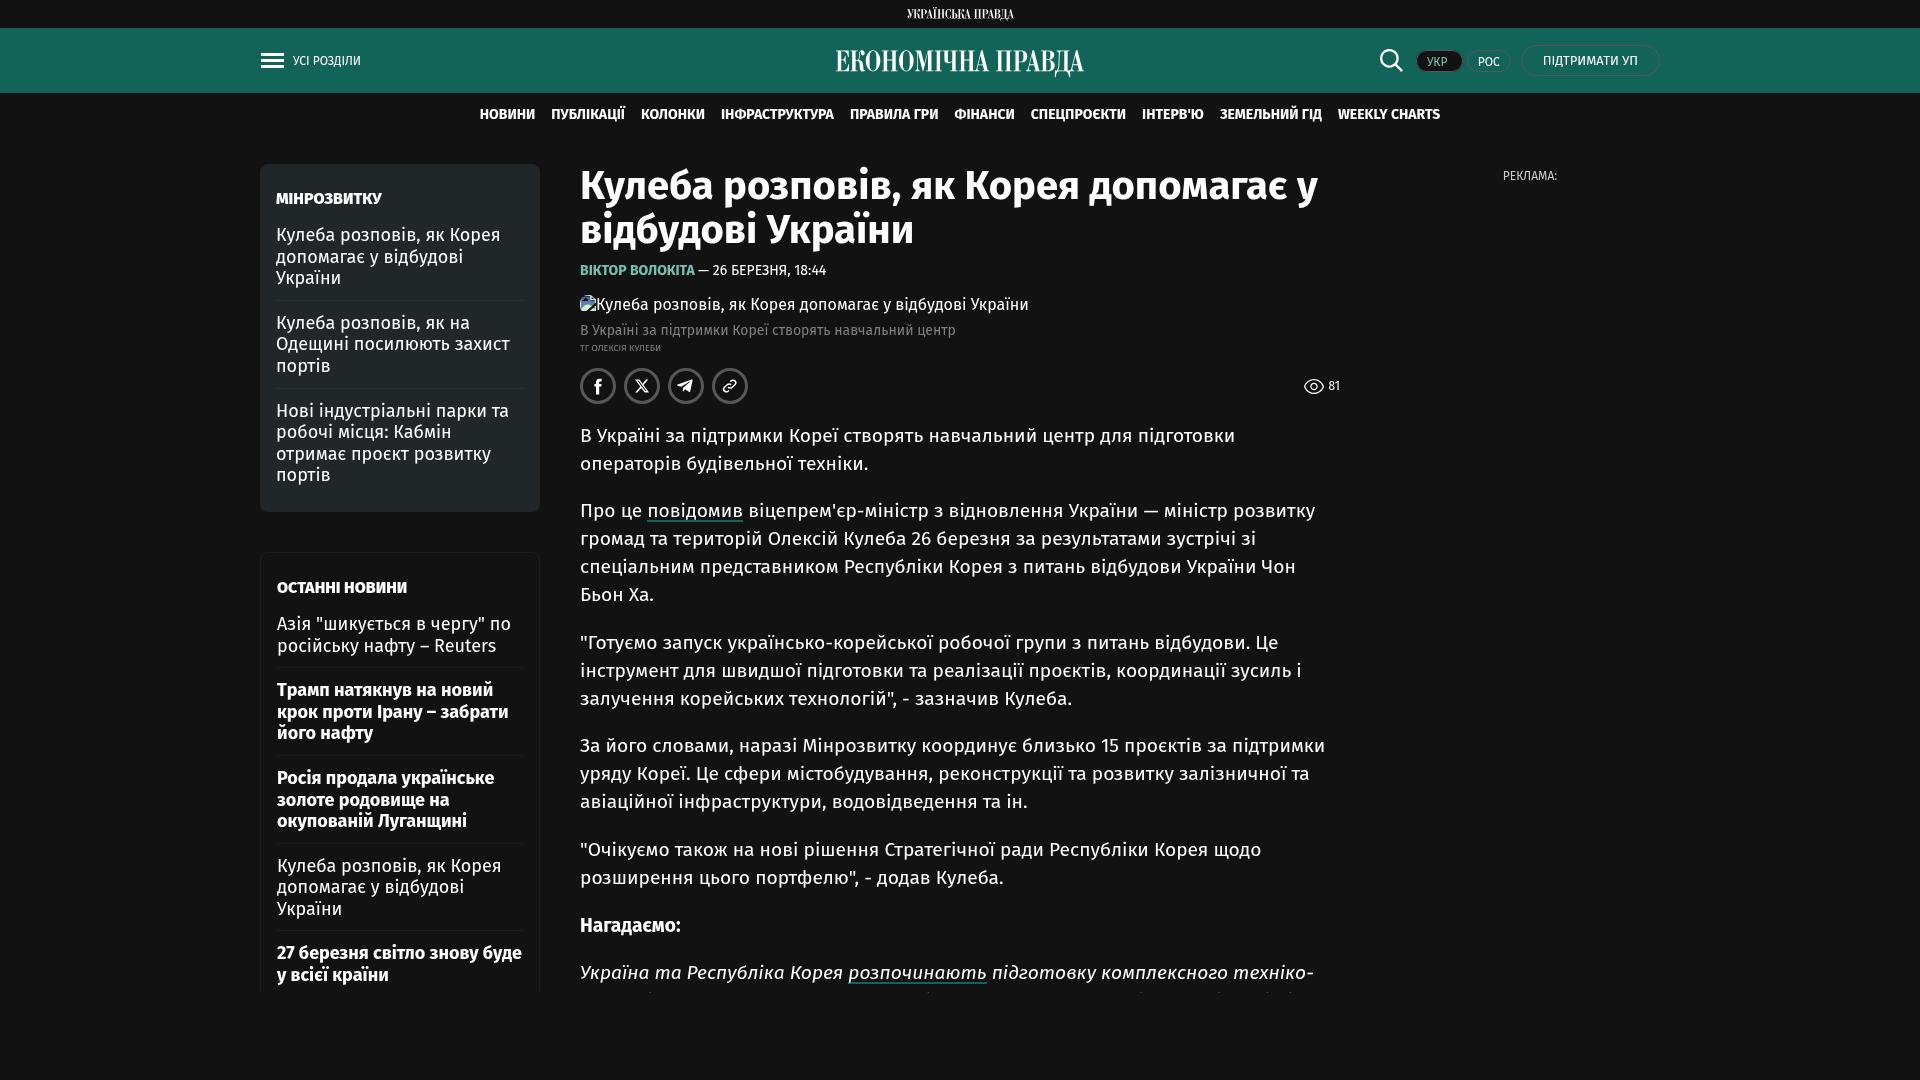Switch language to УКР

click(x=1438, y=62)
